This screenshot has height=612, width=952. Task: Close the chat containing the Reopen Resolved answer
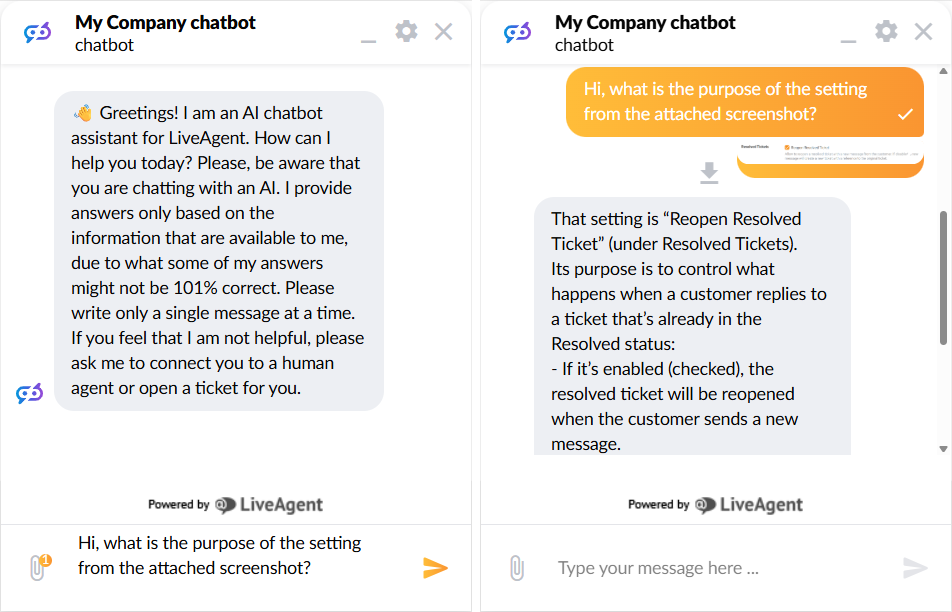click(924, 32)
